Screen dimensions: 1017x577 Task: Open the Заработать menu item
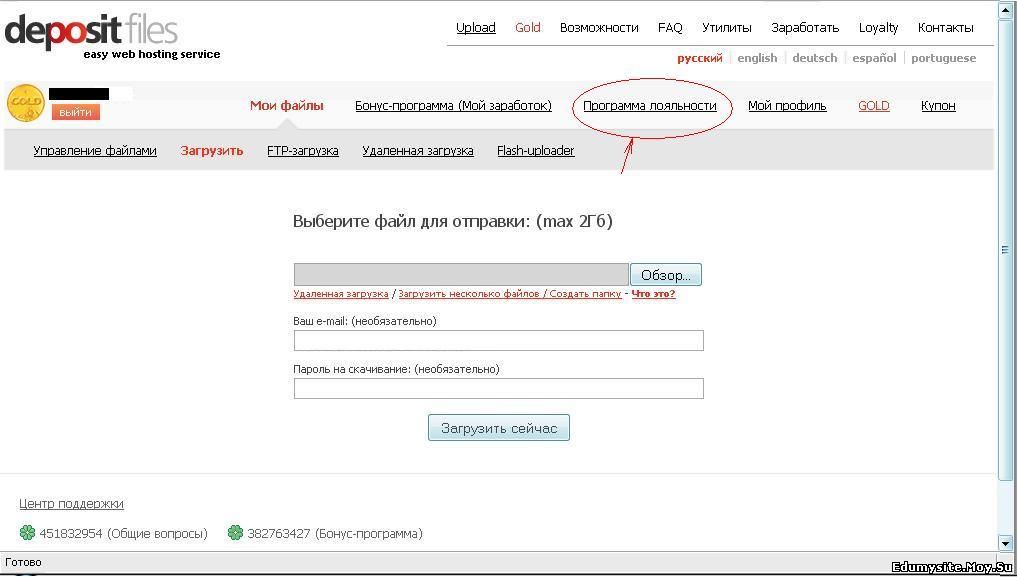coord(806,28)
